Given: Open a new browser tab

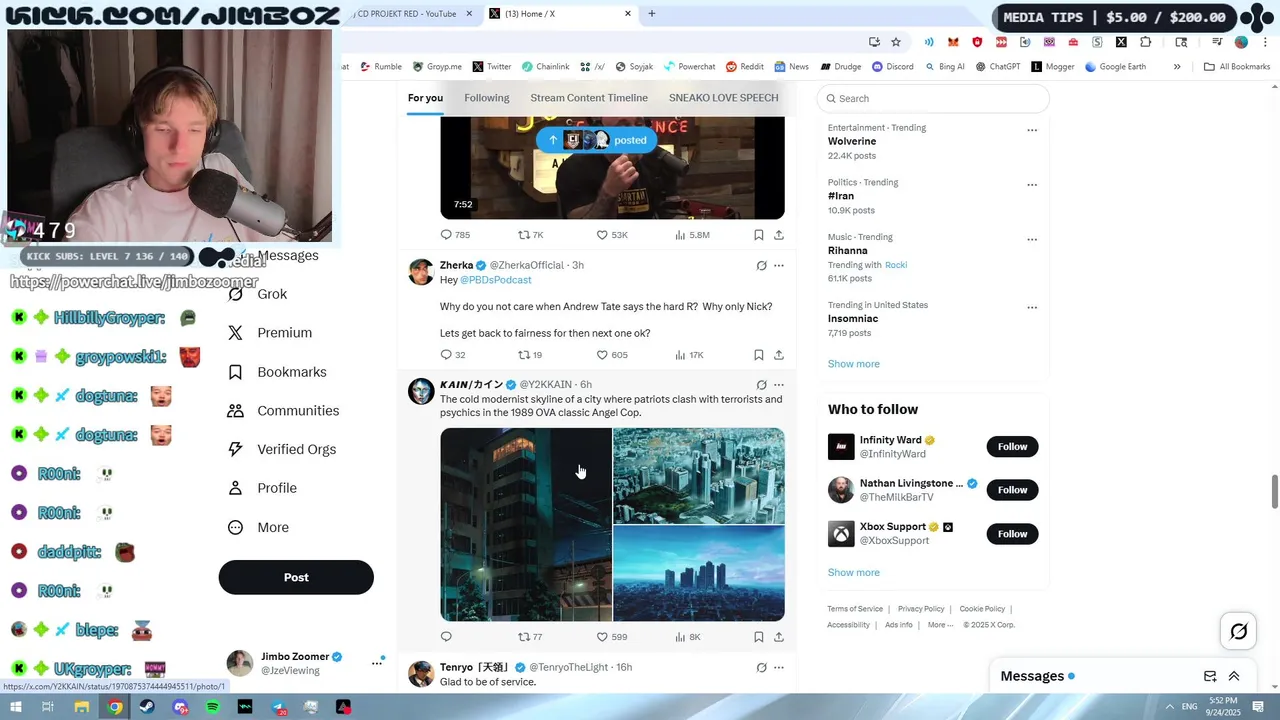Looking at the screenshot, I should click(652, 14).
